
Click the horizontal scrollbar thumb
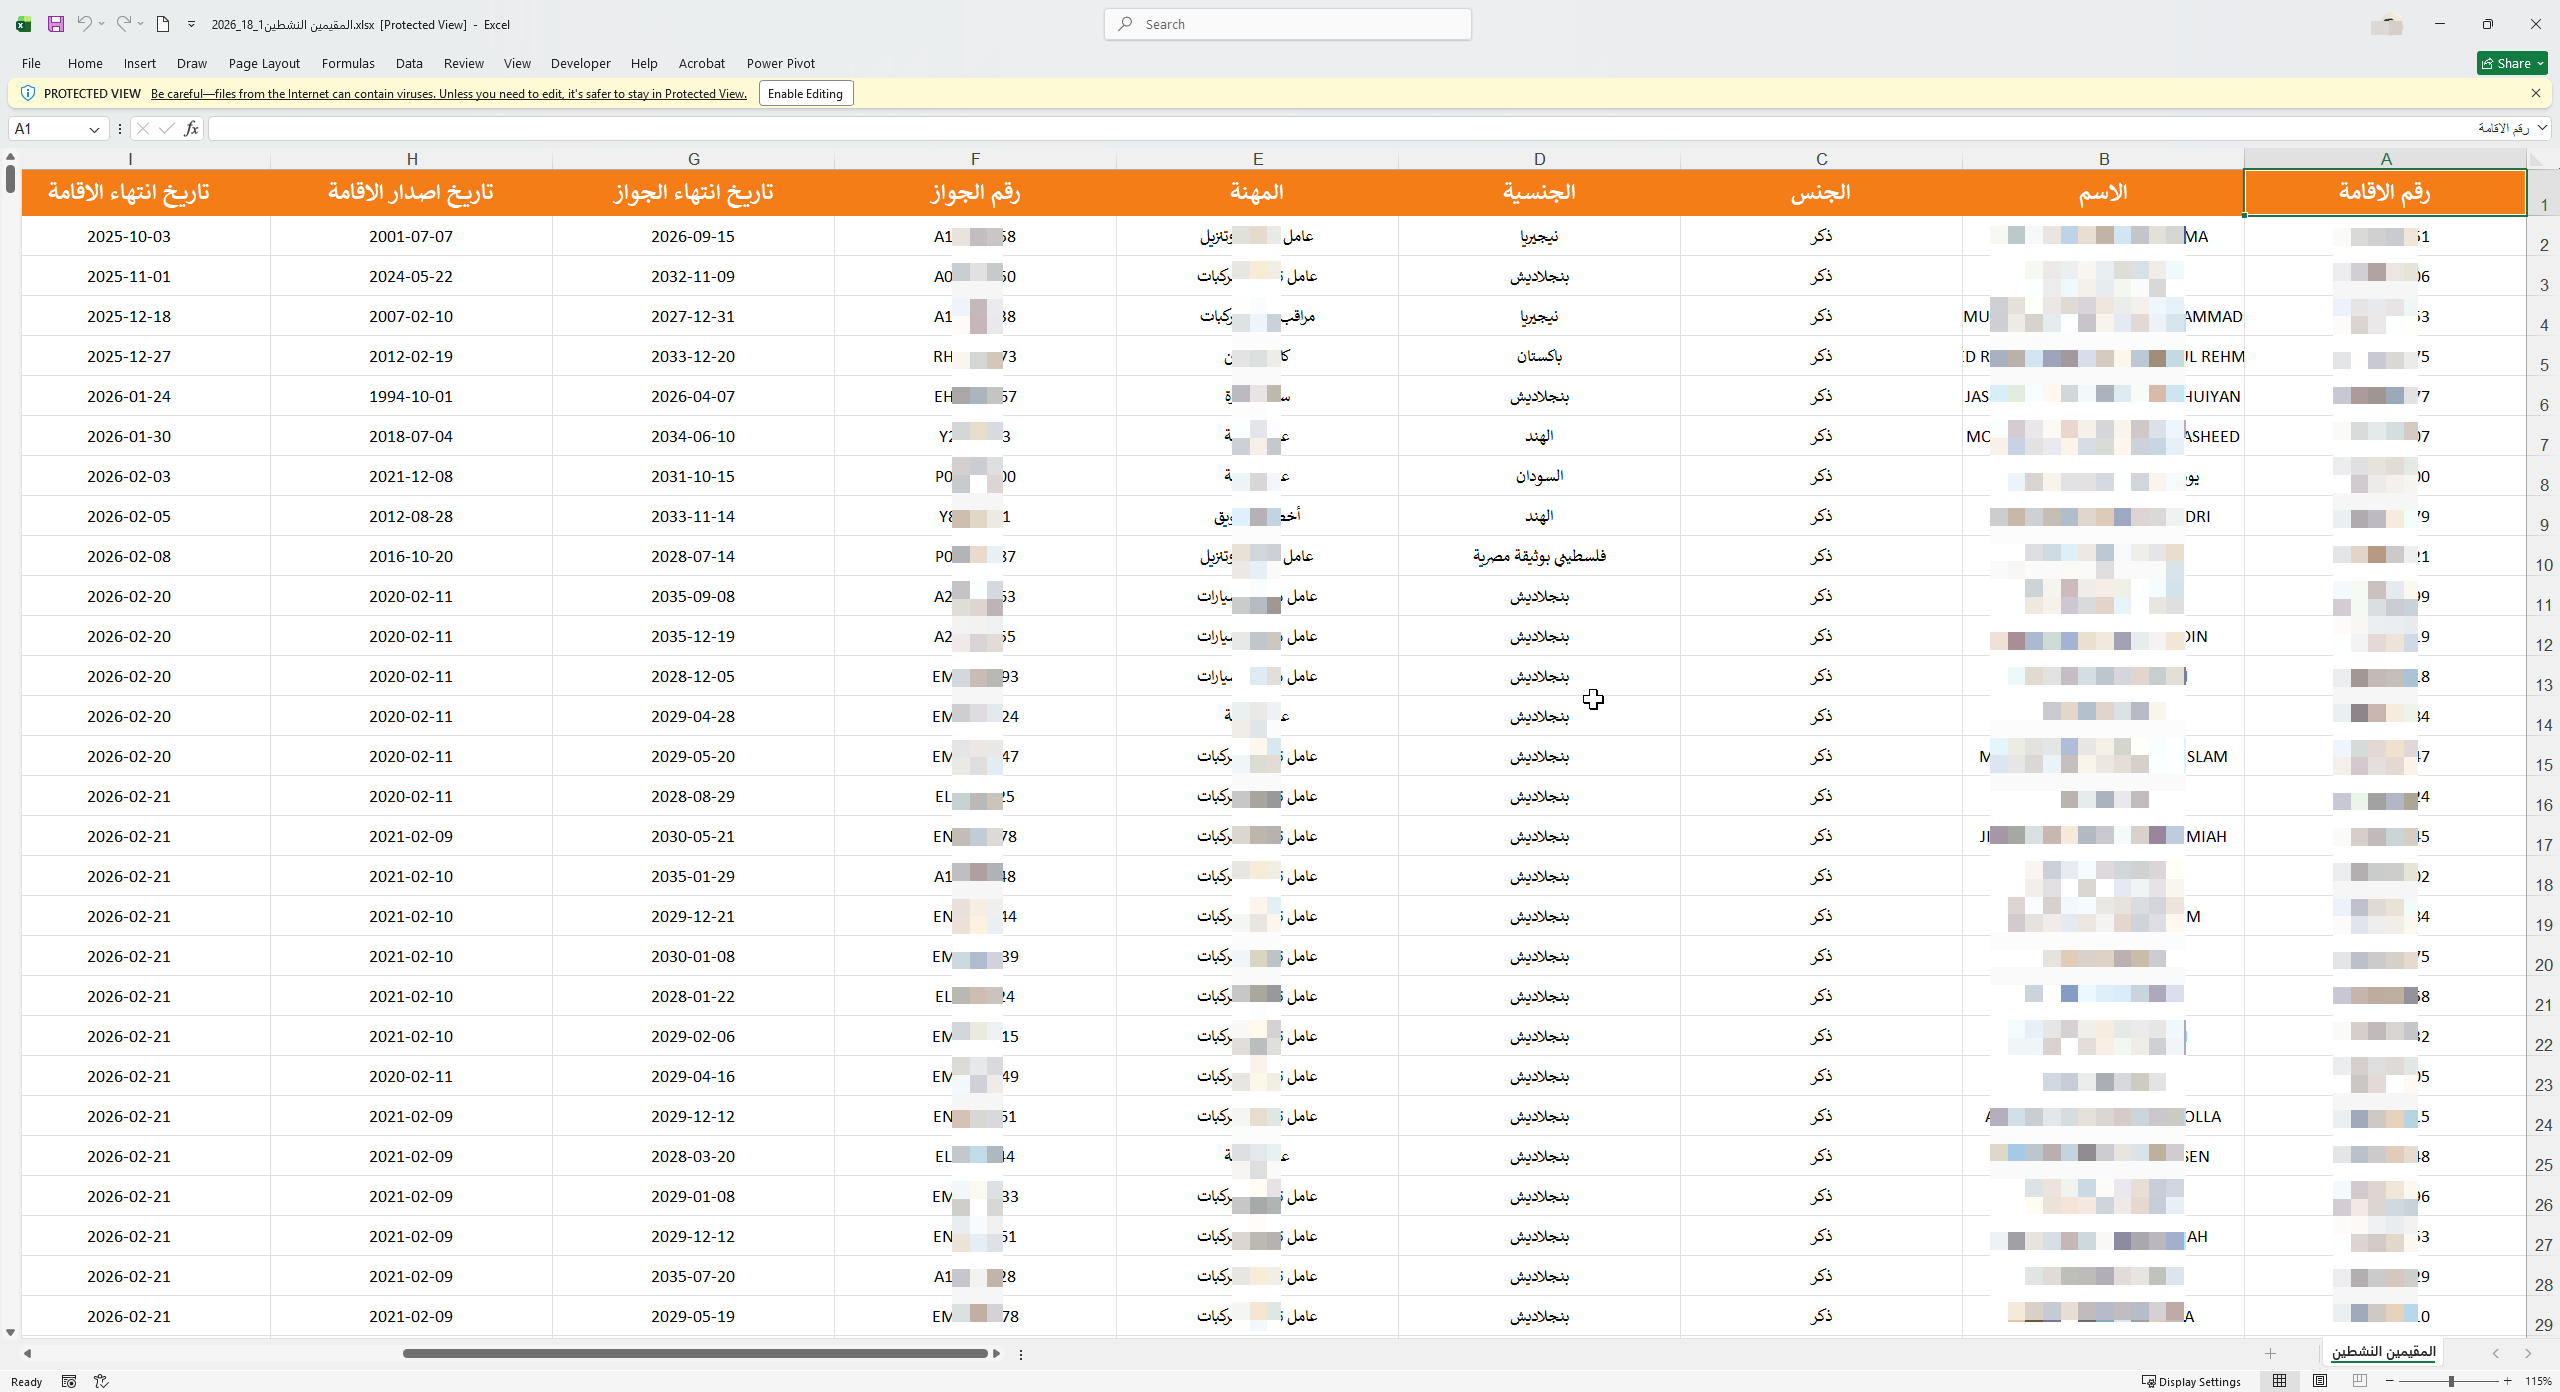(695, 1353)
